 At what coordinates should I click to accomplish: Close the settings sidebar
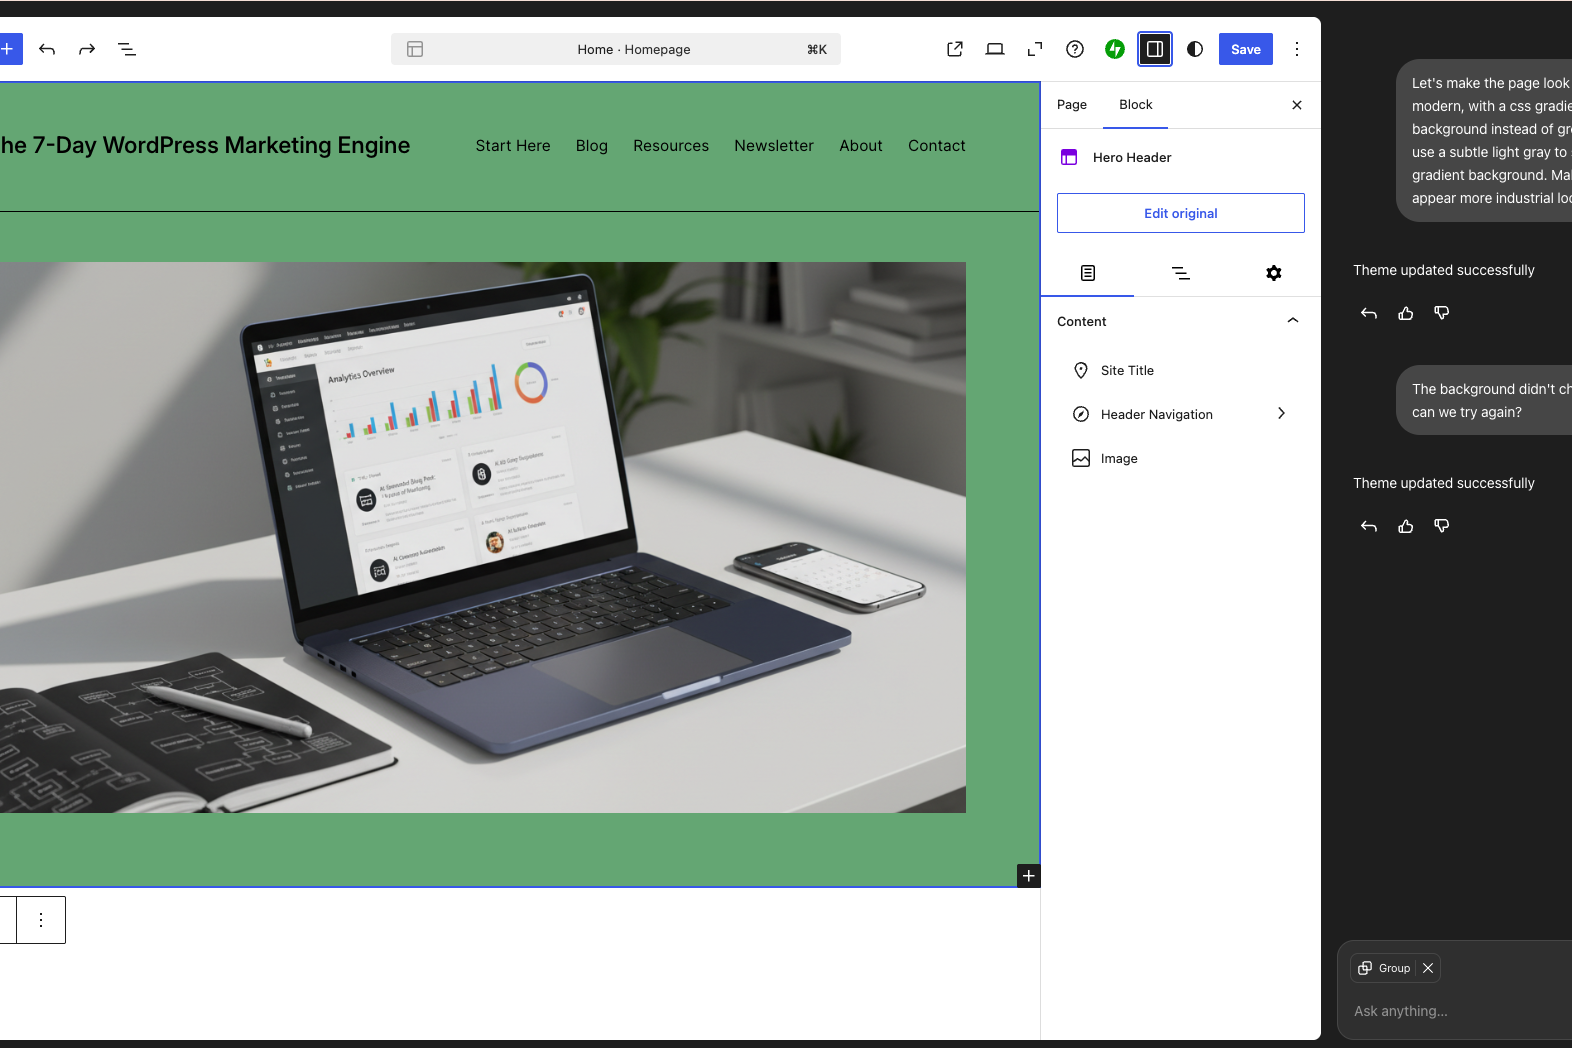coord(1297,105)
